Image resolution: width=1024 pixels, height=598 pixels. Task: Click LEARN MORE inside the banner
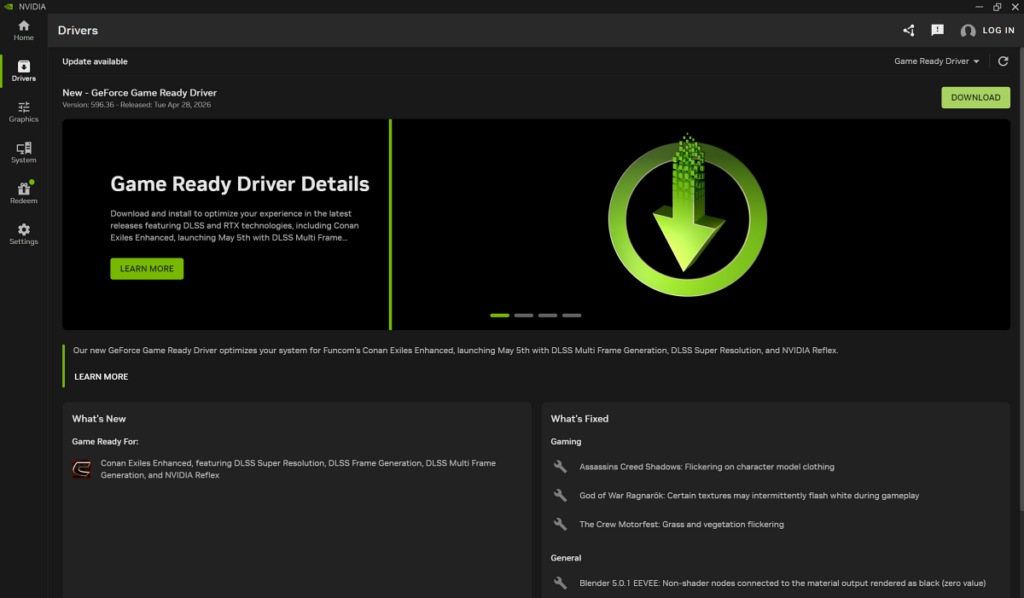coord(146,268)
